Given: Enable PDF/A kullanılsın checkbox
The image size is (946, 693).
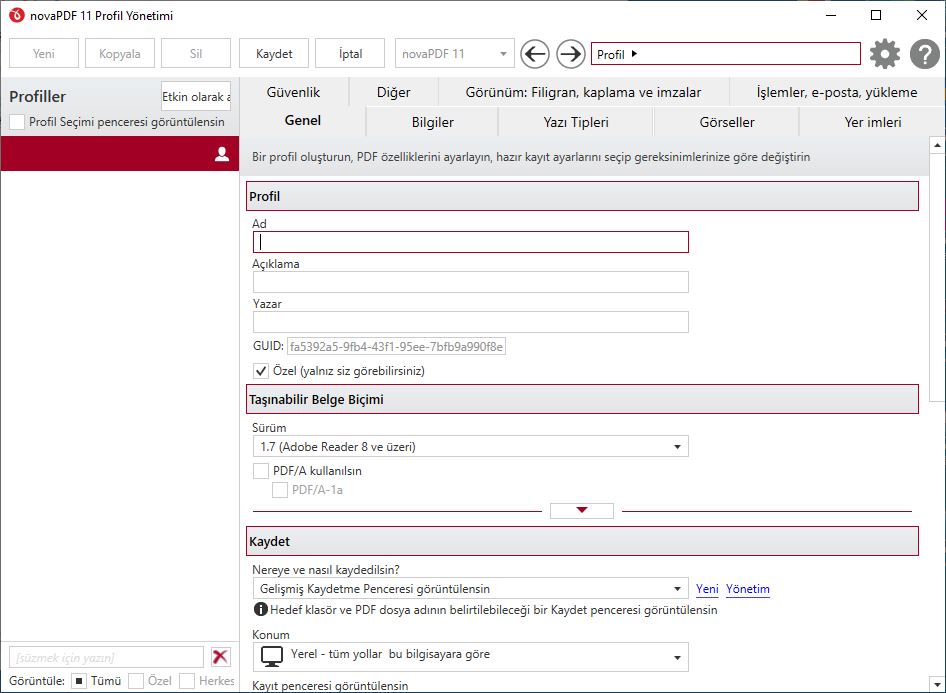Looking at the screenshot, I should pos(261,470).
